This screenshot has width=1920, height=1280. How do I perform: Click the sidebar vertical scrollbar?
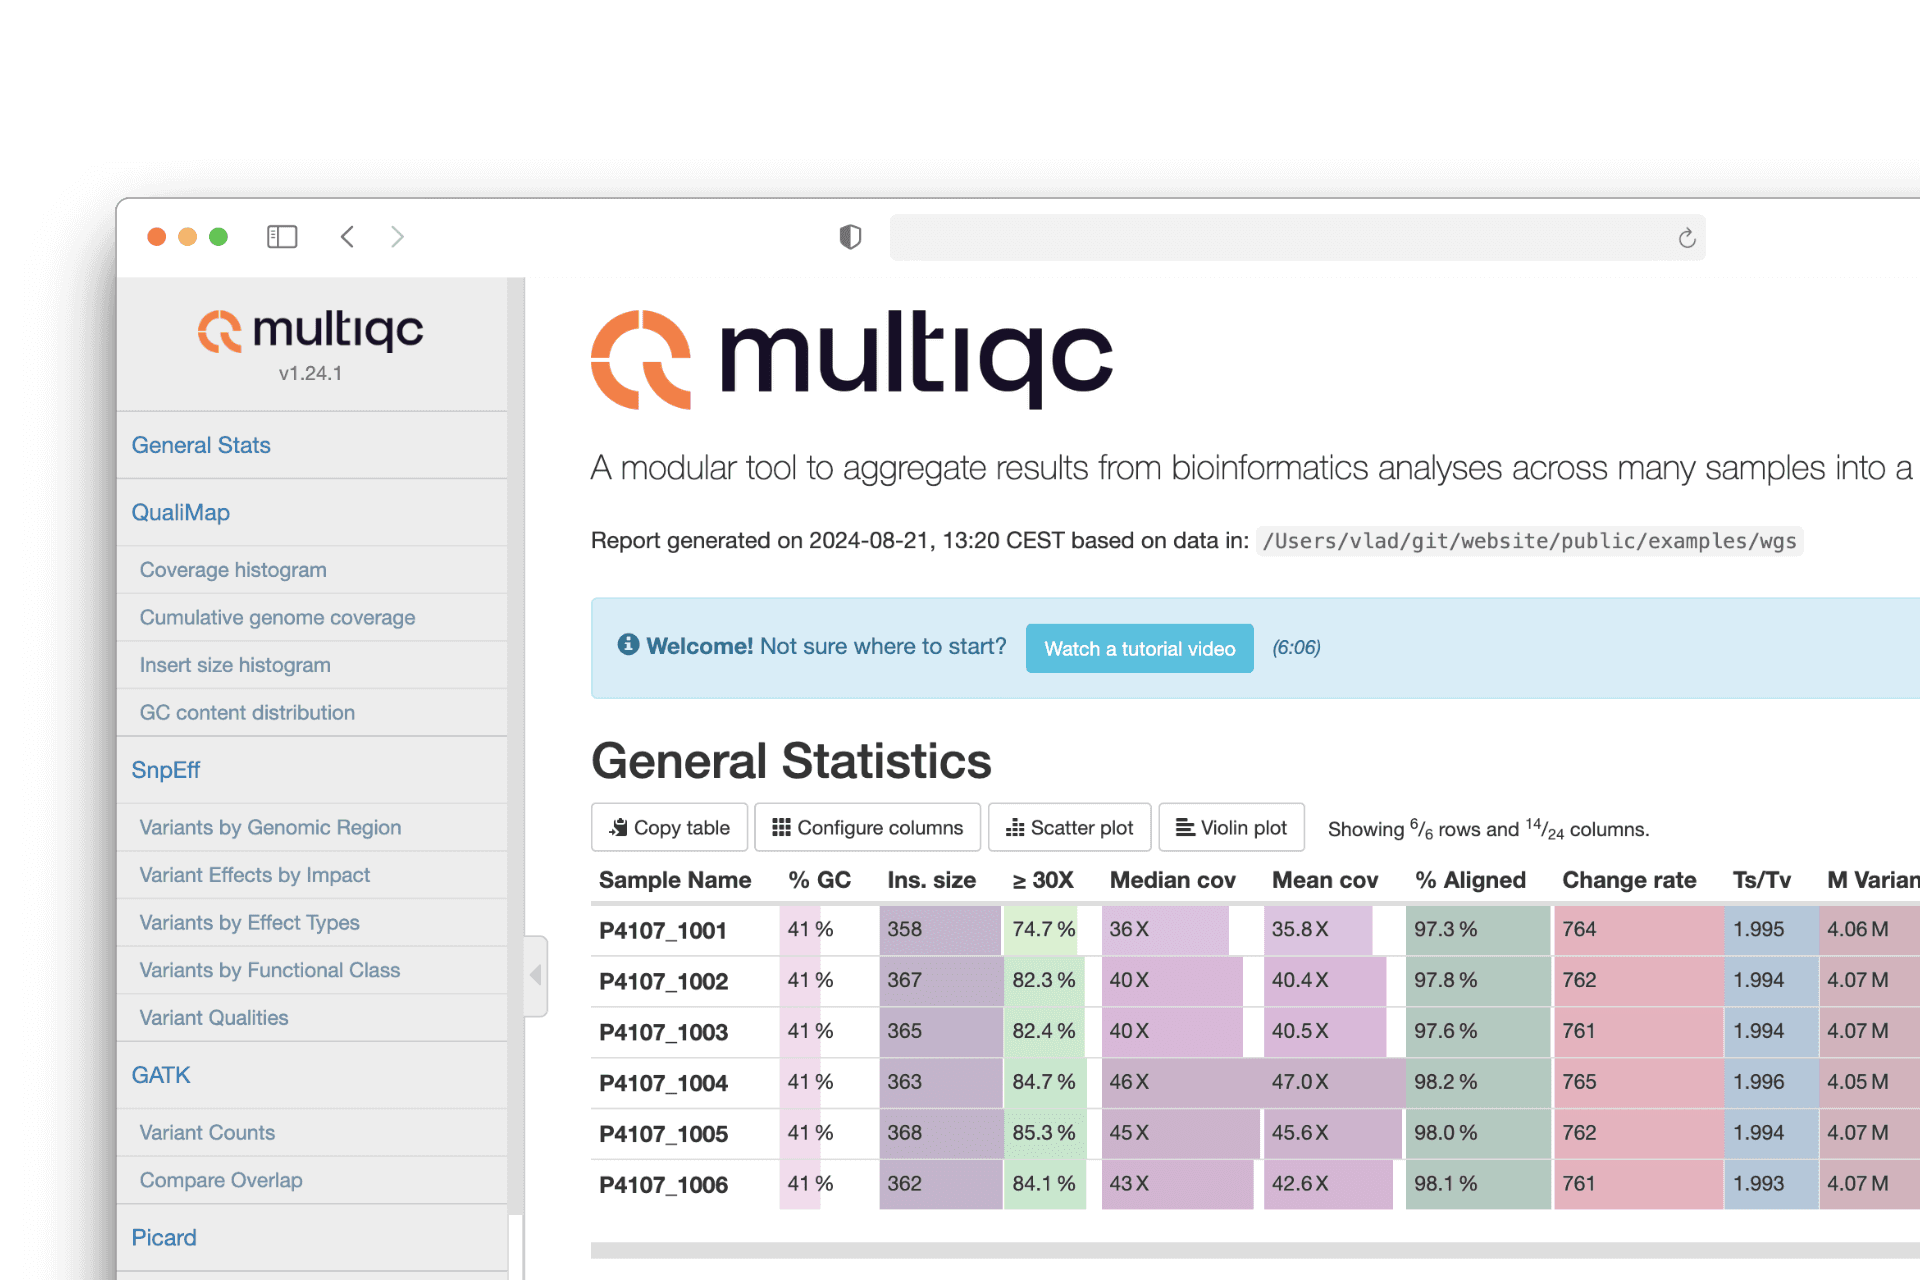(x=515, y=745)
